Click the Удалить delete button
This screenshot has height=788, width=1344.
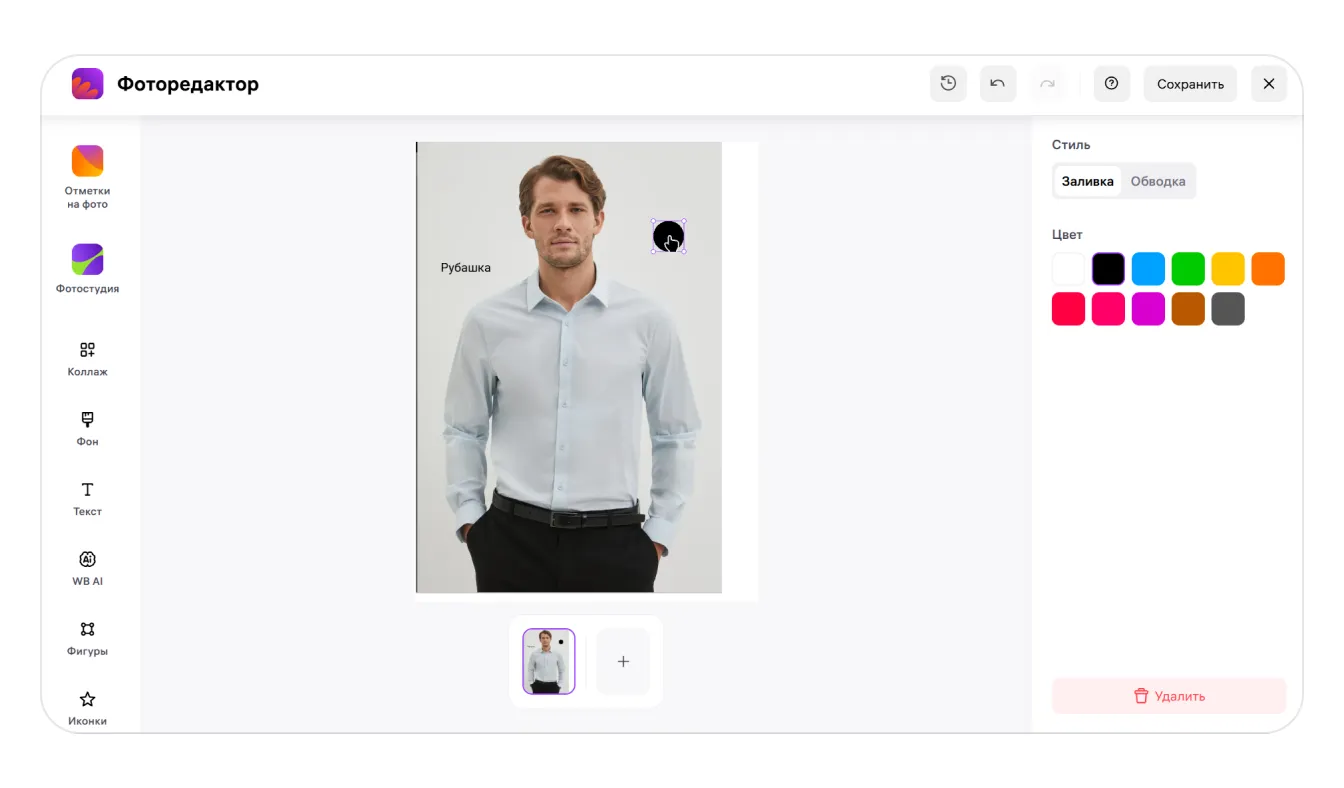point(1169,696)
